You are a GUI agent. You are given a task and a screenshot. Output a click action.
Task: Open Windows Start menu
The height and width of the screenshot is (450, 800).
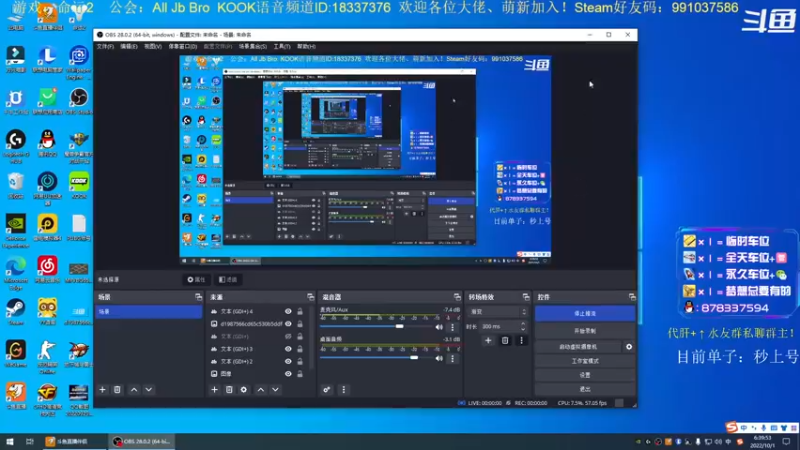point(9,442)
